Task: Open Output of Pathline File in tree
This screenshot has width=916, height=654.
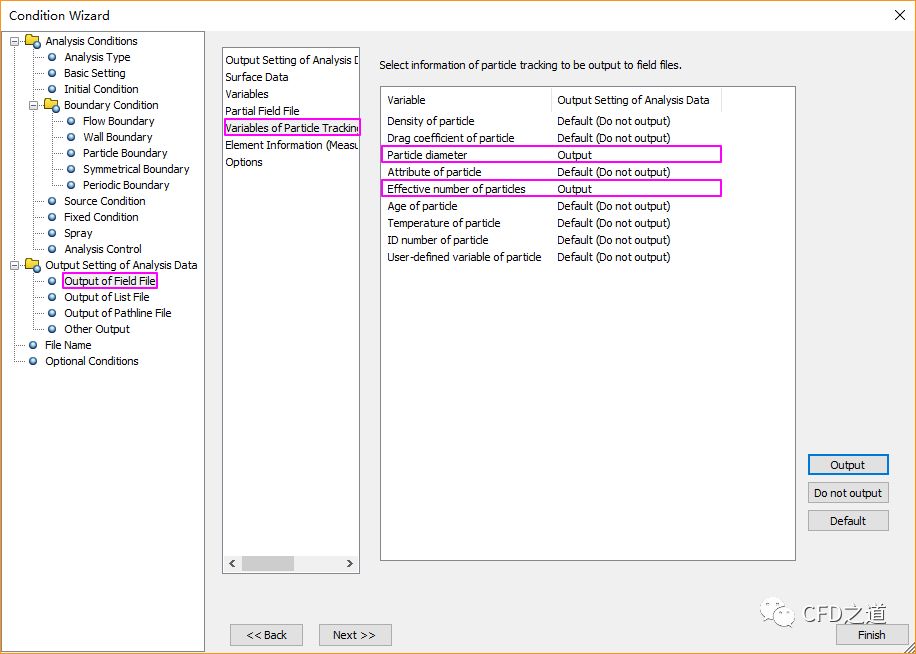Action: [x=117, y=313]
